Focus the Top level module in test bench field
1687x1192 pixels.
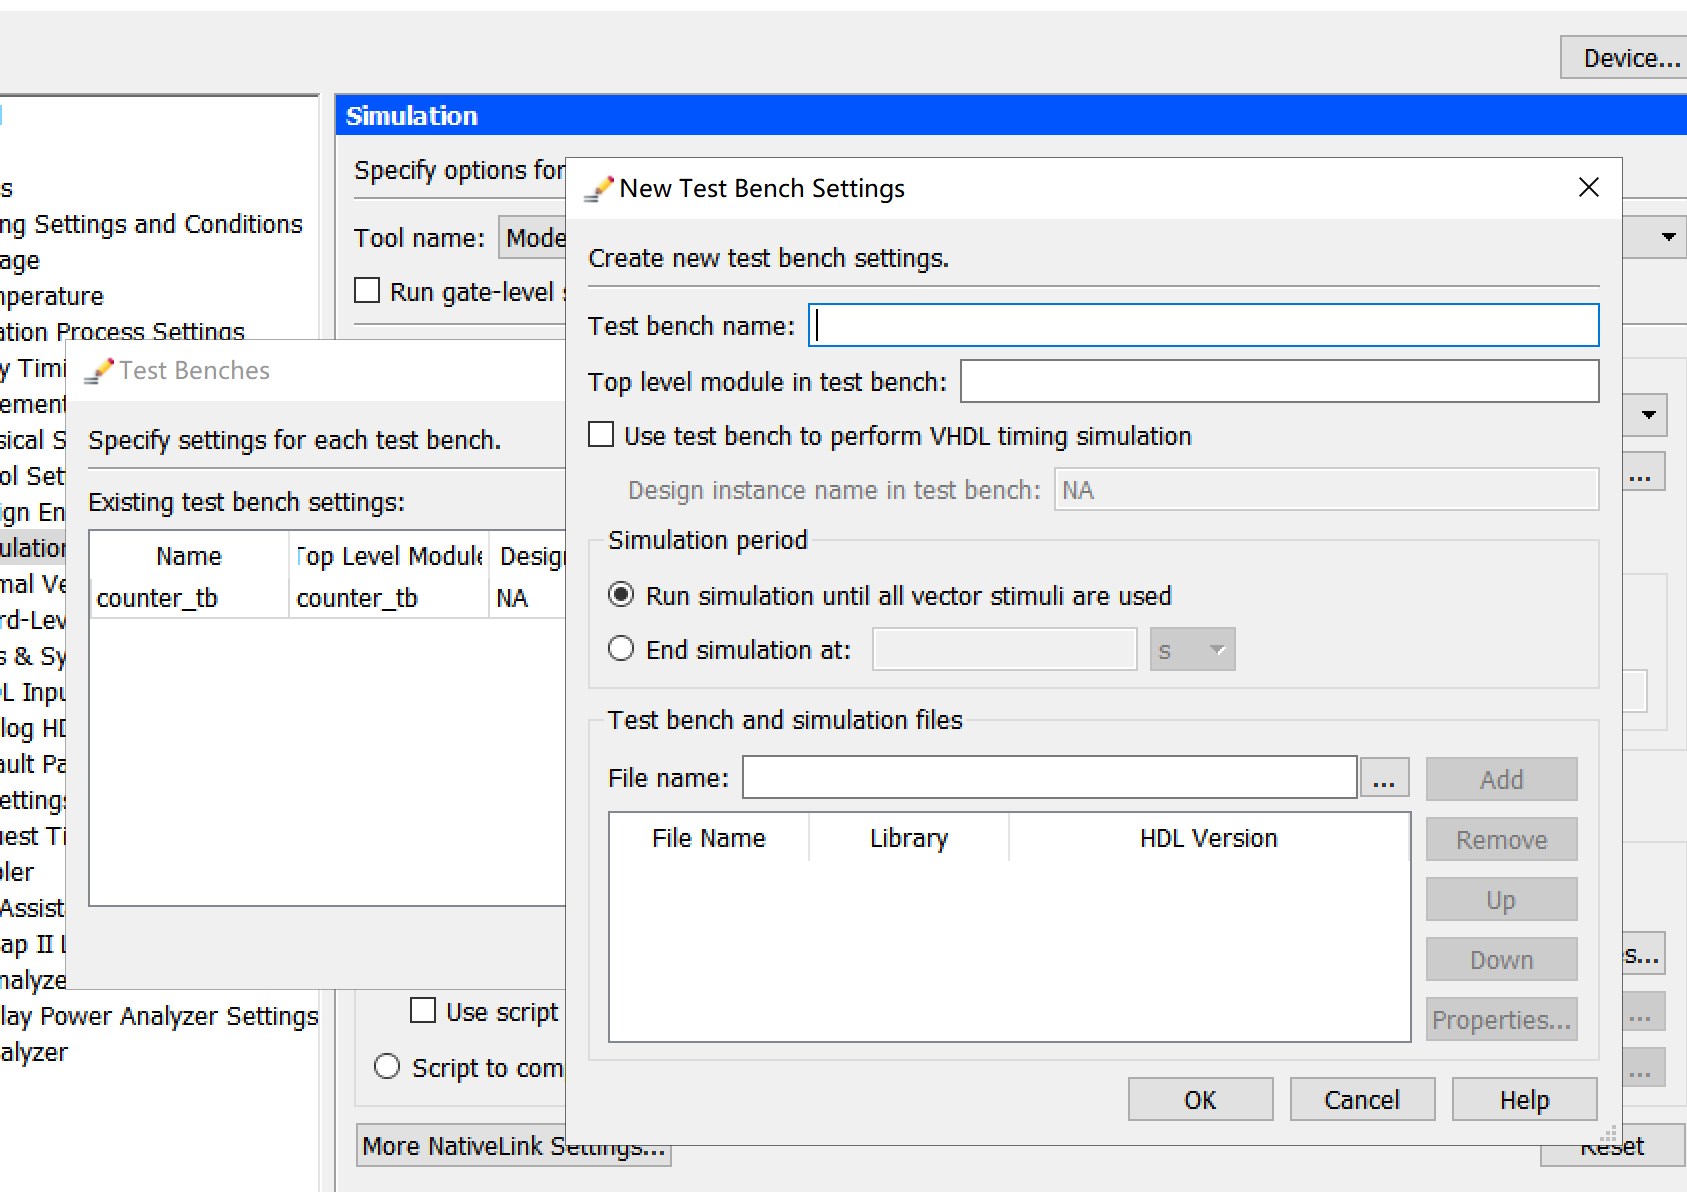click(x=1279, y=381)
